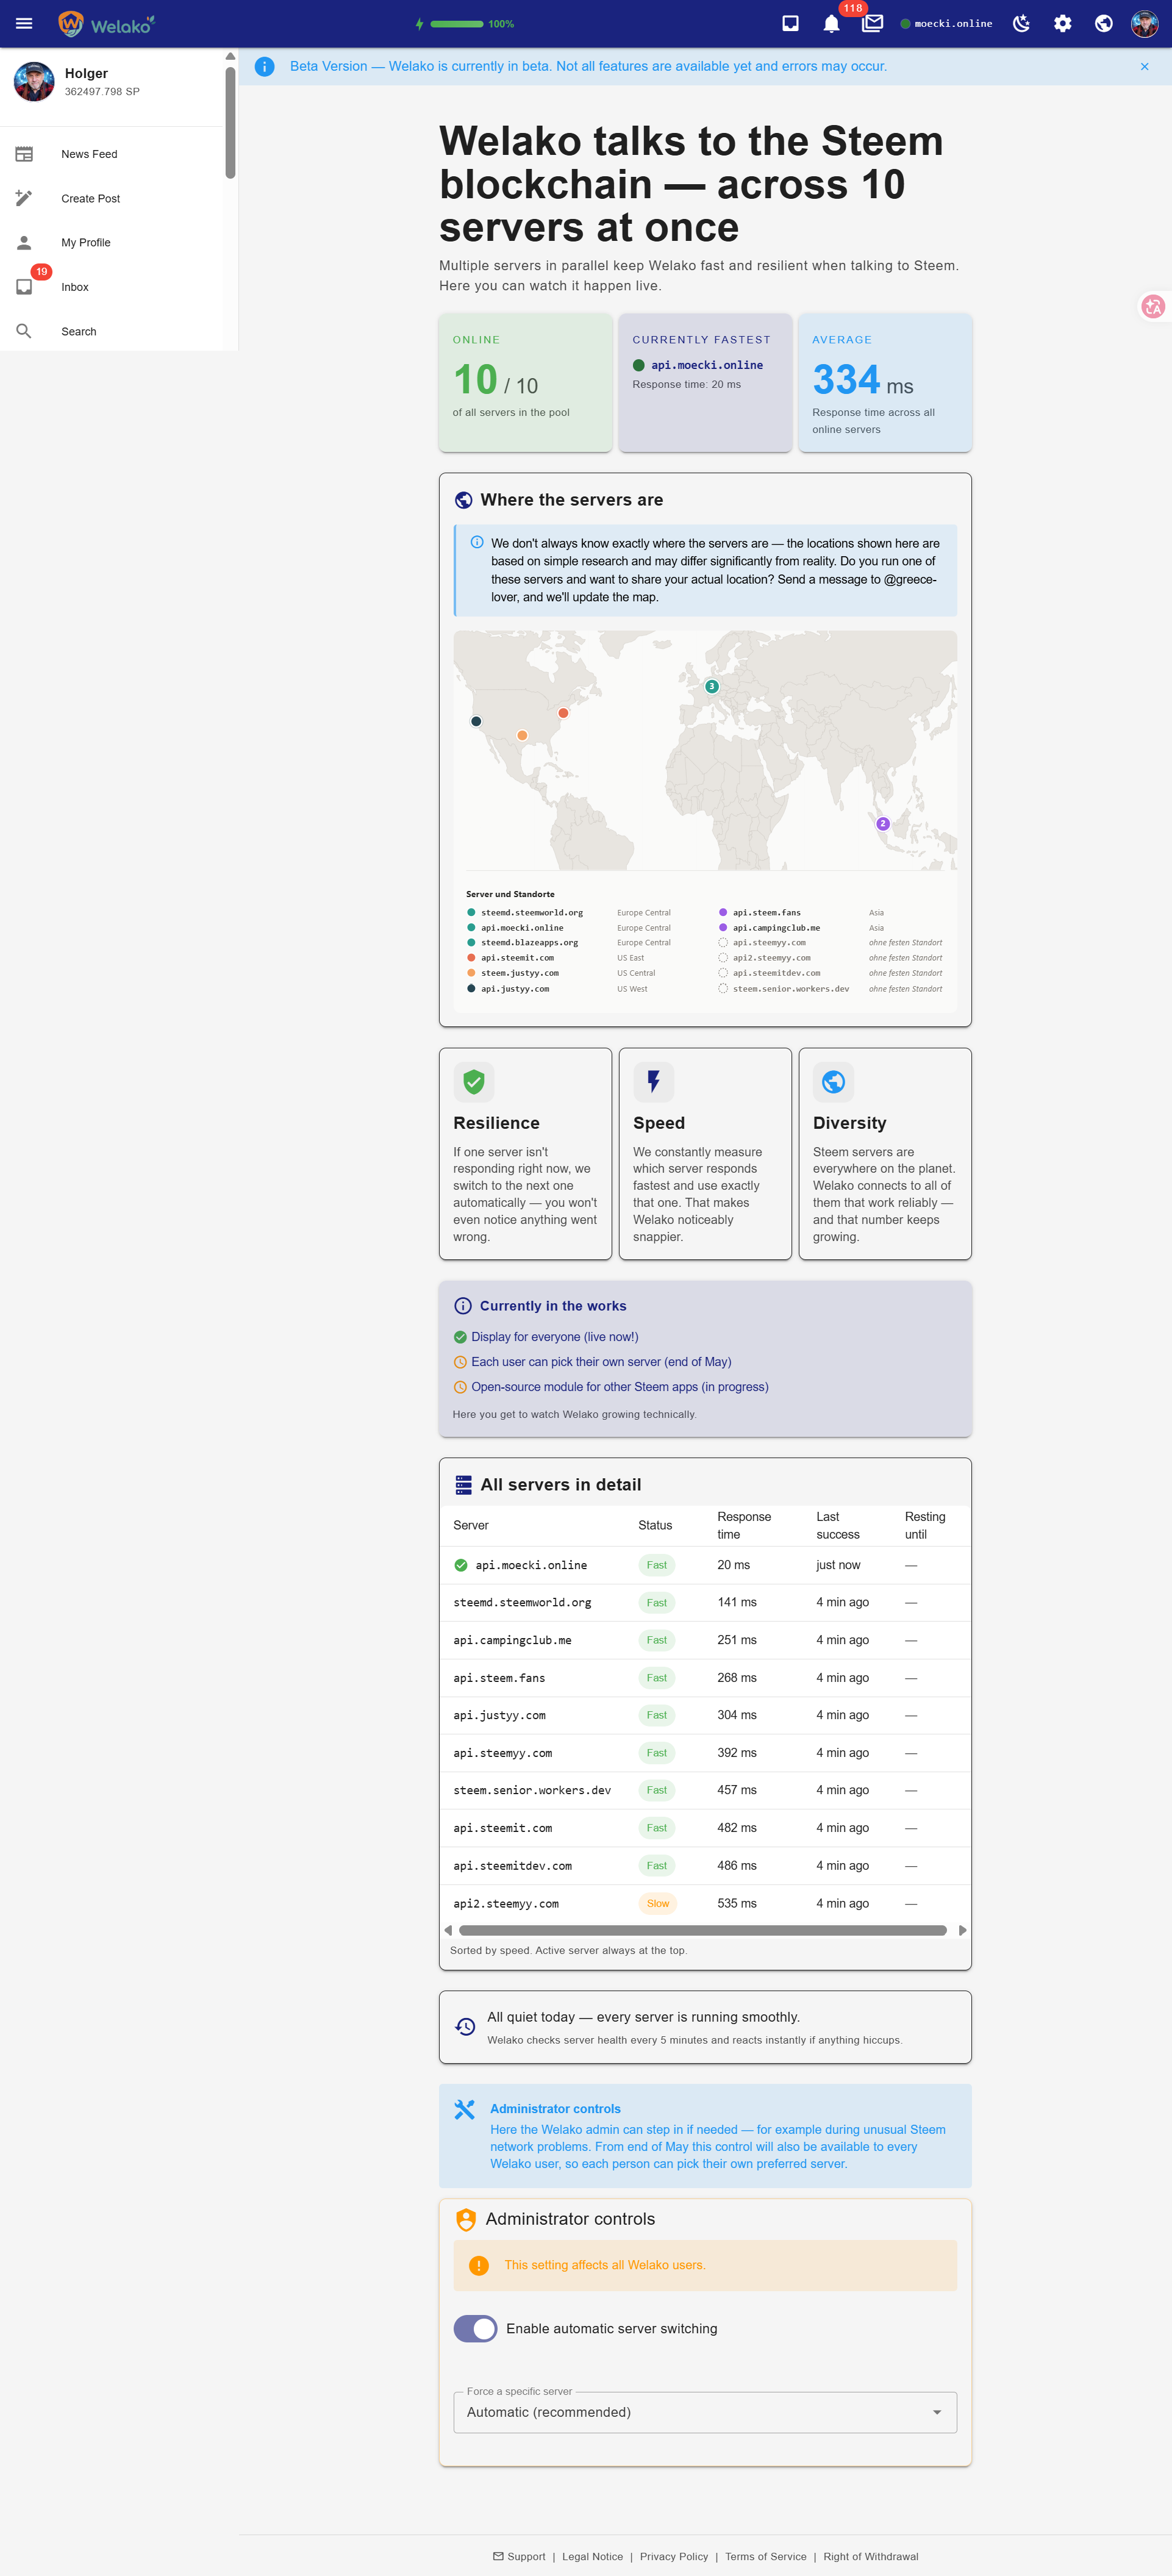
Task: Open News Feed in sidebar
Action: click(89, 154)
